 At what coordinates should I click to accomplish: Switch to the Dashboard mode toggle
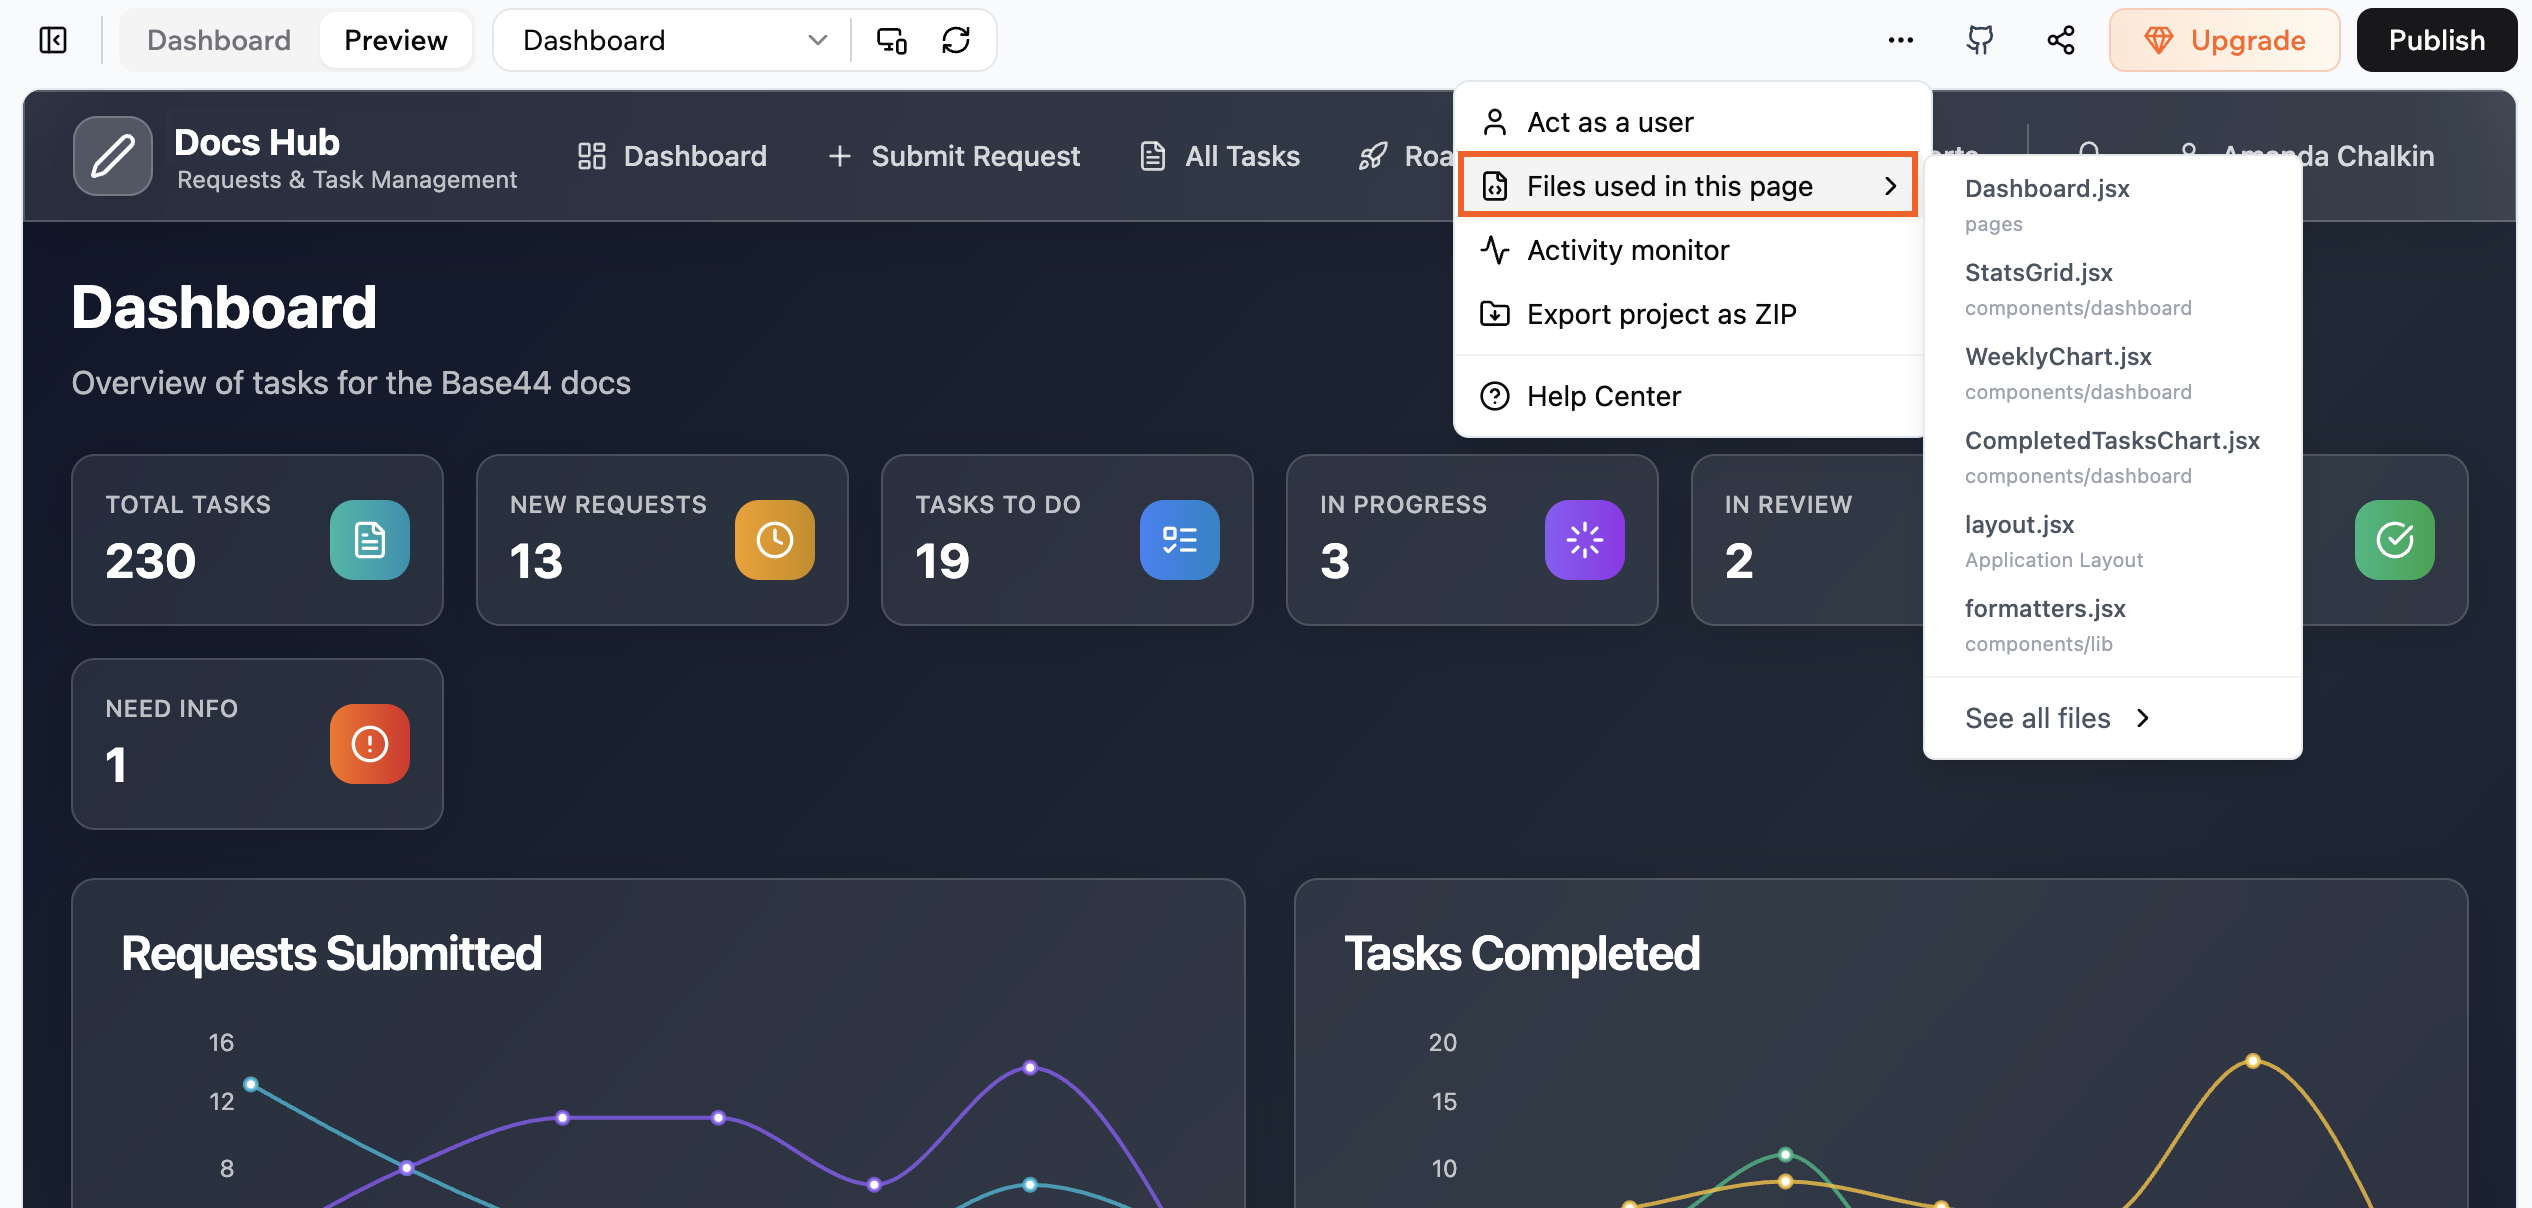point(219,40)
